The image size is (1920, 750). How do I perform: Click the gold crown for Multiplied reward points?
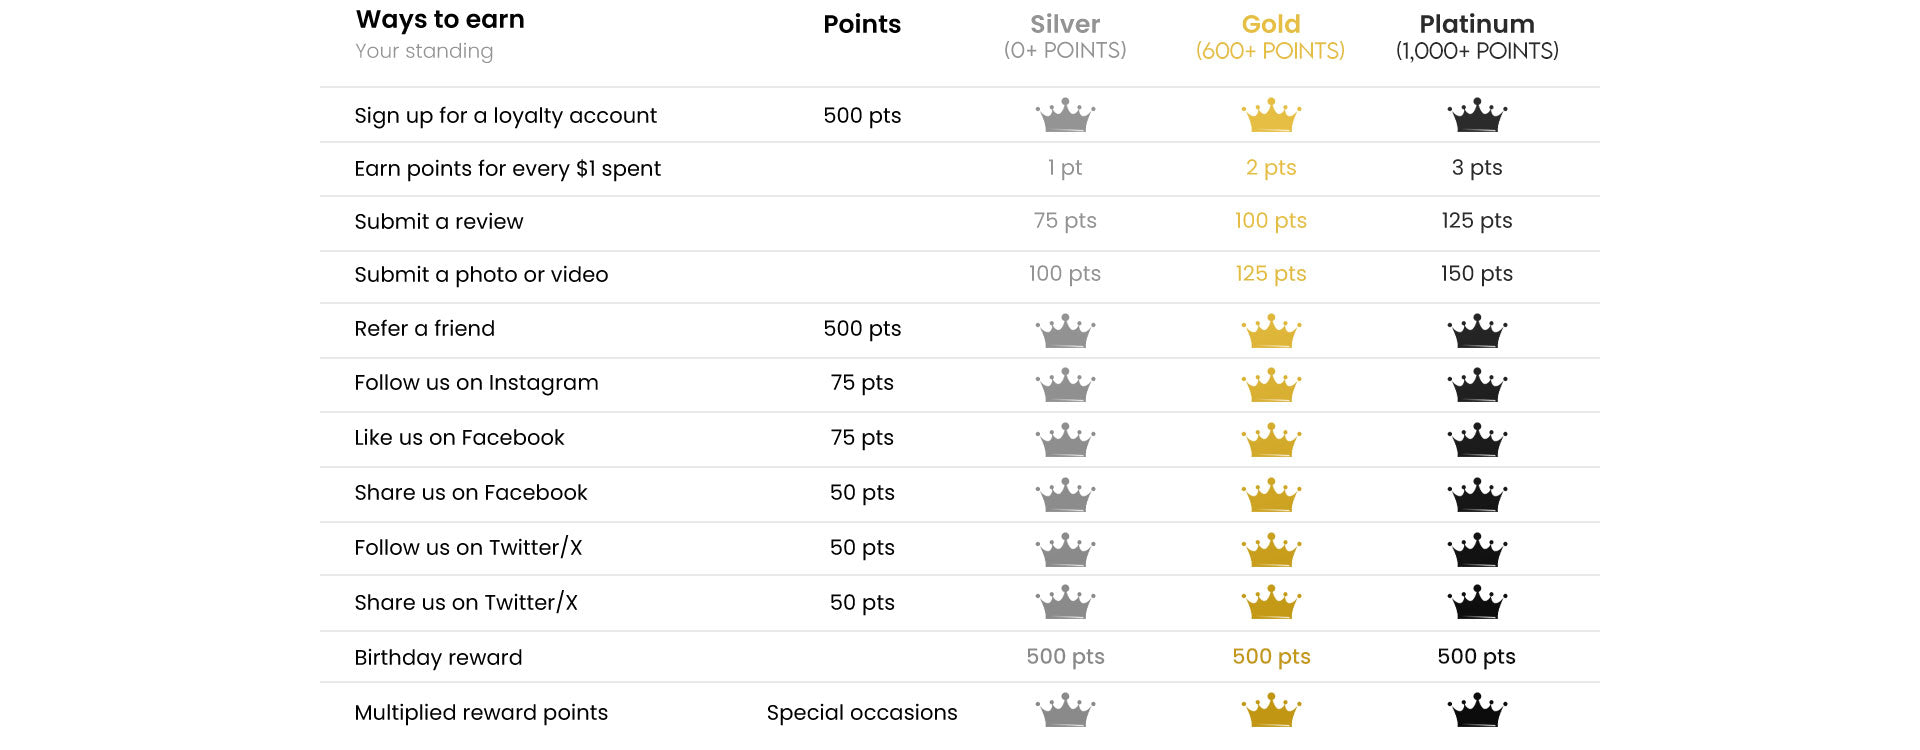click(1271, 711)
